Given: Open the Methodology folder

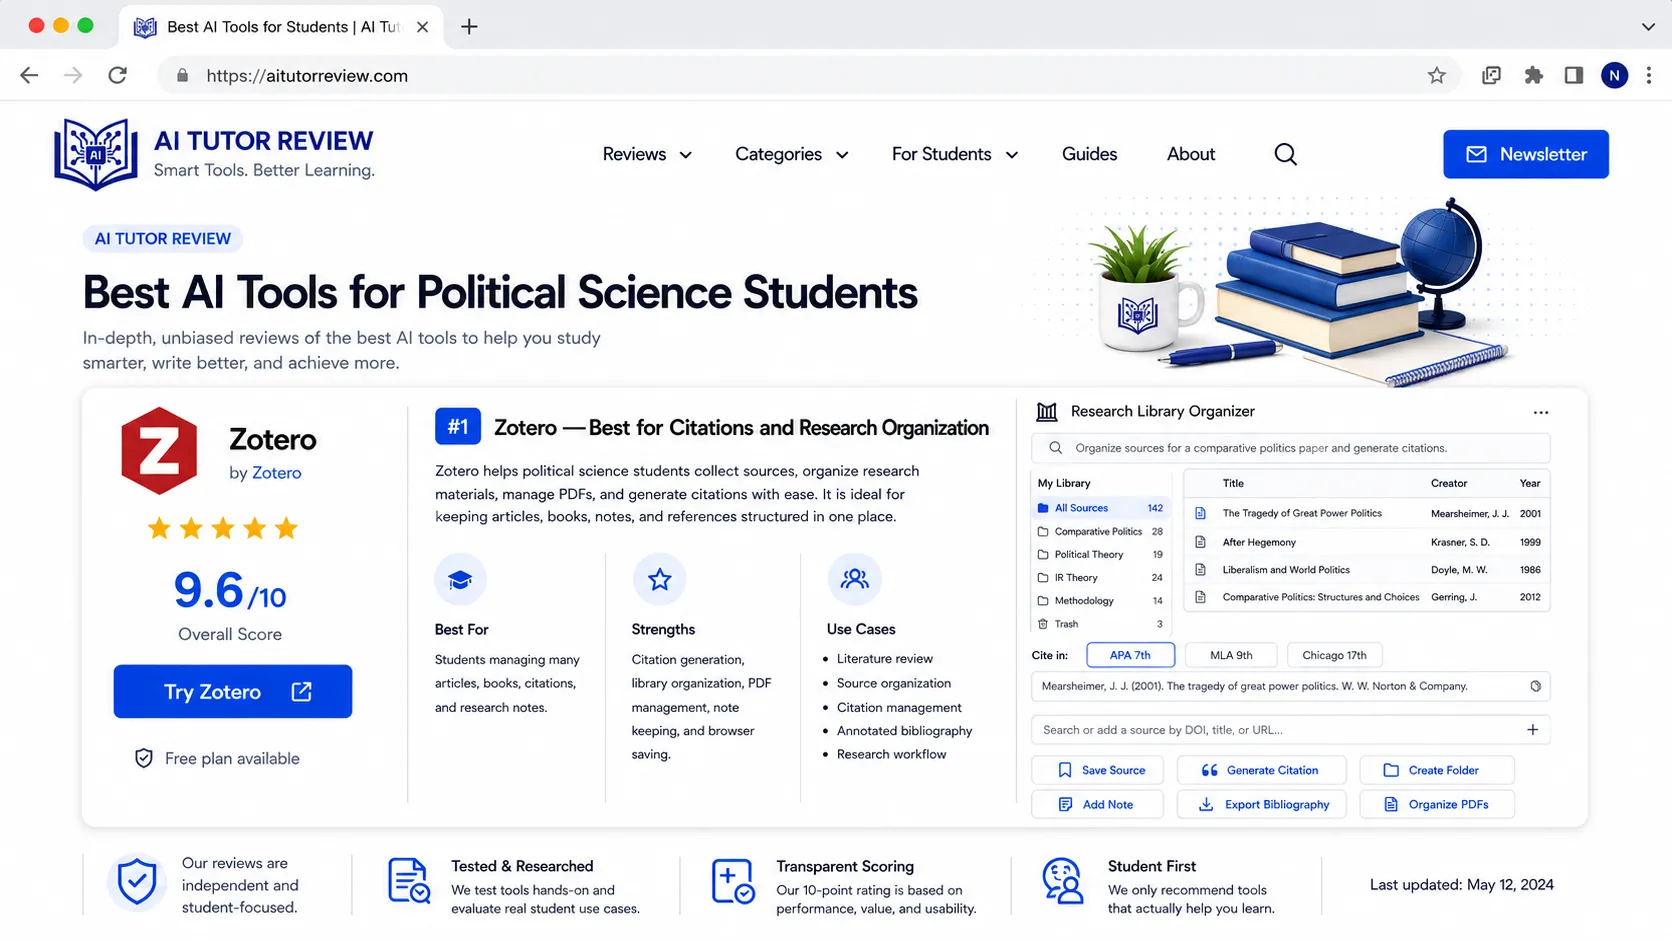Looking at the screenshot, I should (x=1100, y=601).
